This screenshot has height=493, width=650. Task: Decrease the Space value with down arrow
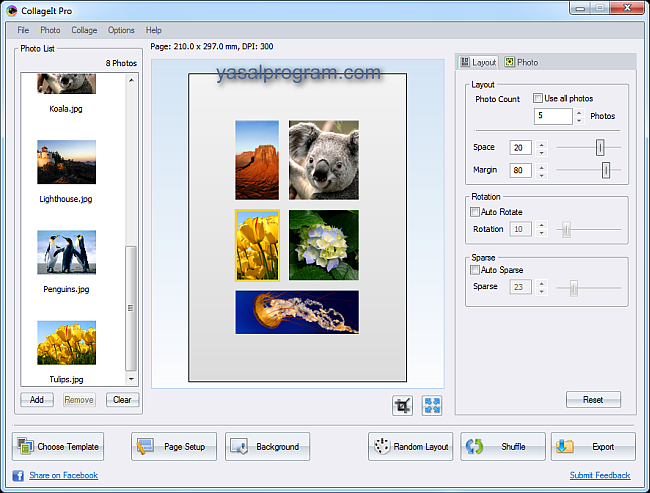tap(542, 151)
